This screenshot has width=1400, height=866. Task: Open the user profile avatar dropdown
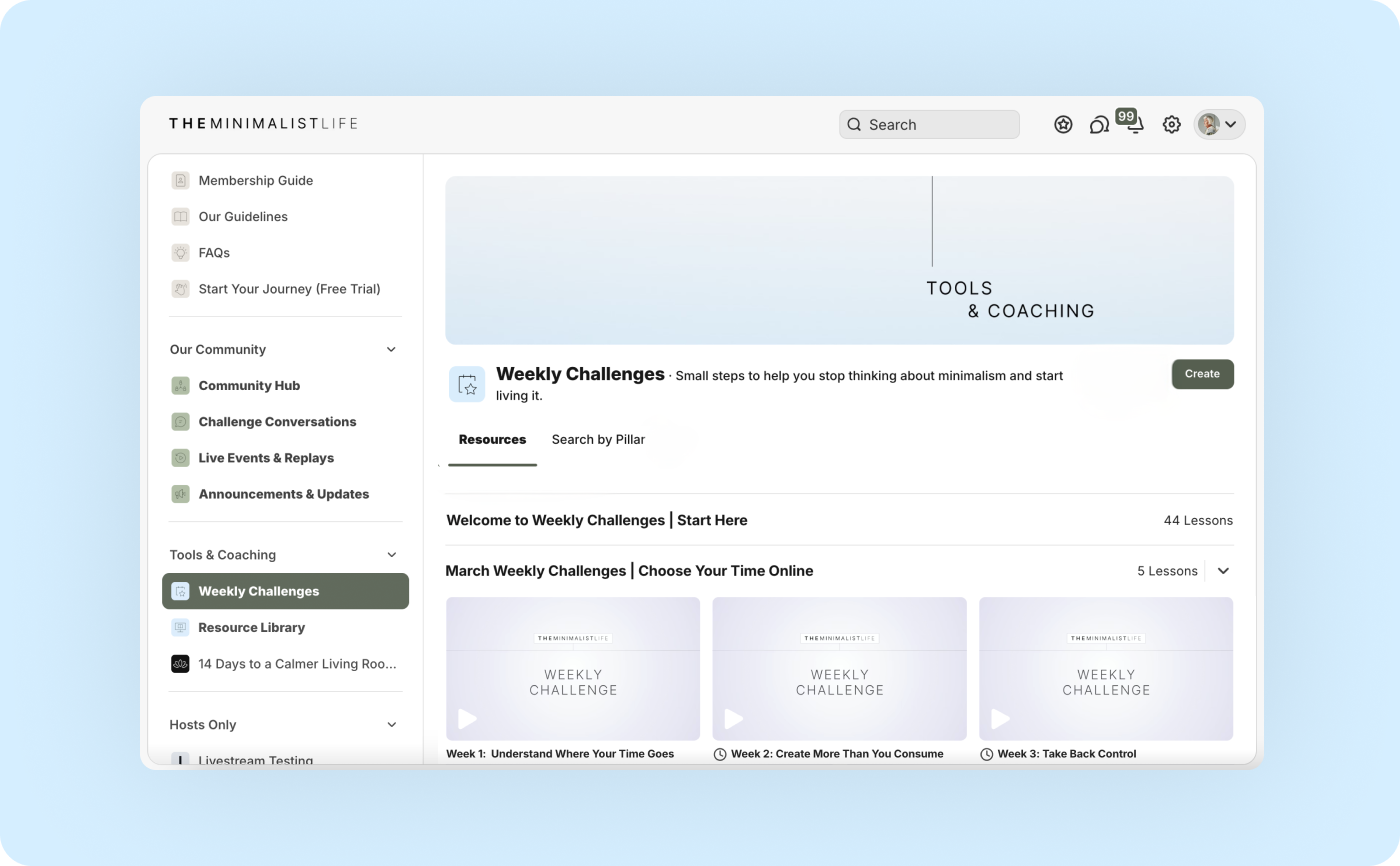(1219, 124)
